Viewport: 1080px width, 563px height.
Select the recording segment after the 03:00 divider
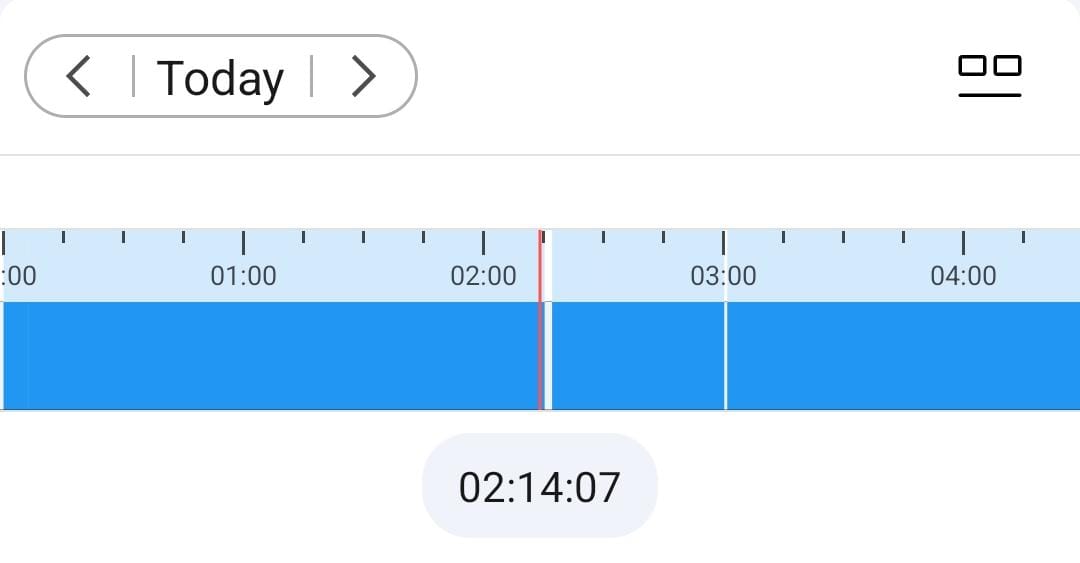pyautogui.click(x=900, y=356)
